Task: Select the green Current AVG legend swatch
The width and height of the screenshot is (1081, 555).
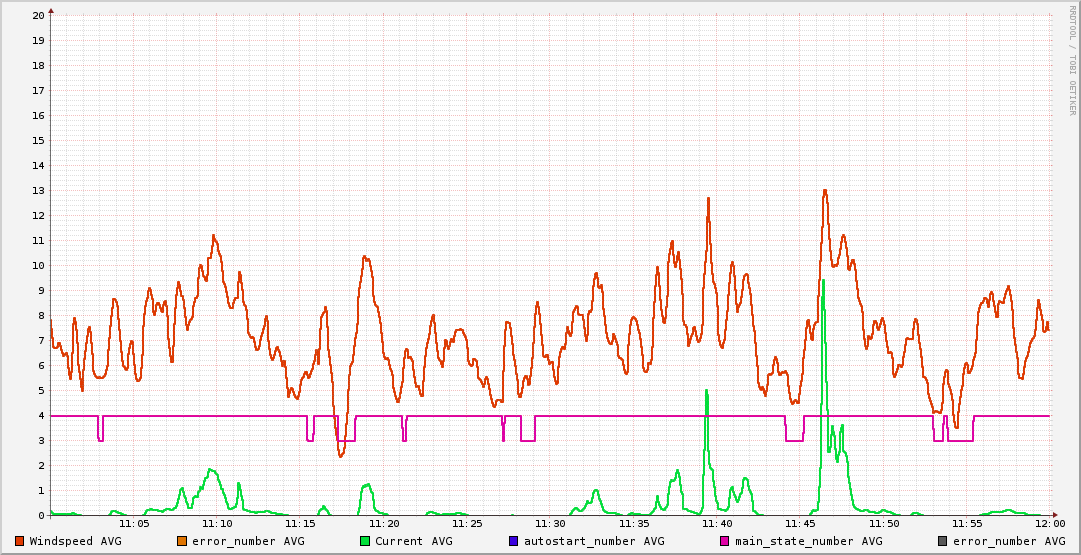Action: click(365, 541)
